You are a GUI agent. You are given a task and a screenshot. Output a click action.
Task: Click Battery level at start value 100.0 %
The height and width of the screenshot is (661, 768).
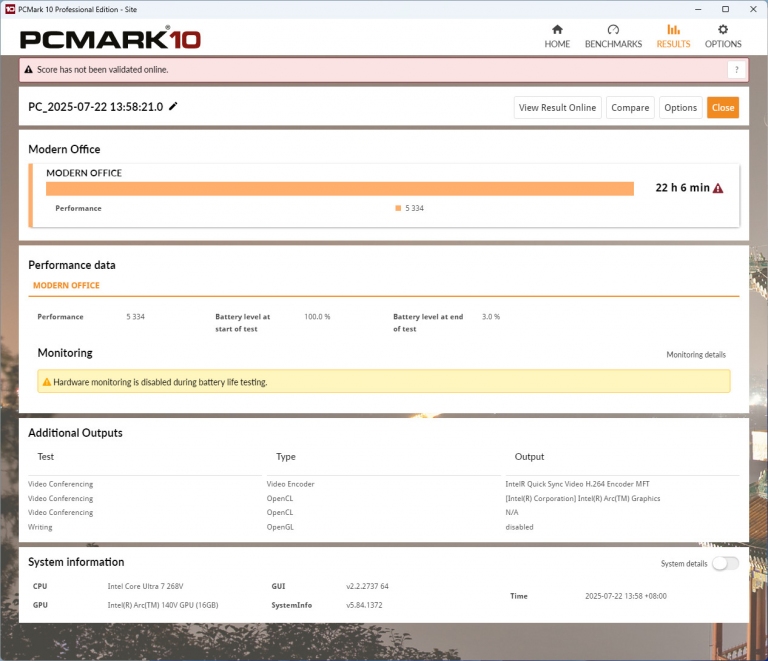click(x=317, y=317)
